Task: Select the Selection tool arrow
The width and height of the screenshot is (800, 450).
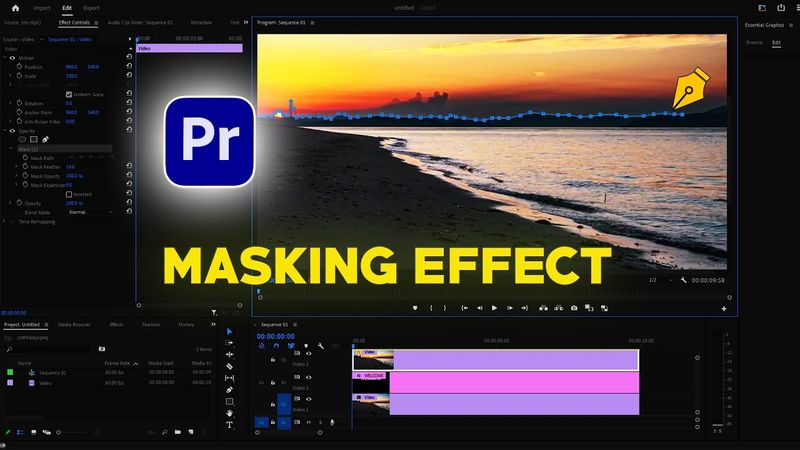Action: pyautogui.click(x=230, y=331)
